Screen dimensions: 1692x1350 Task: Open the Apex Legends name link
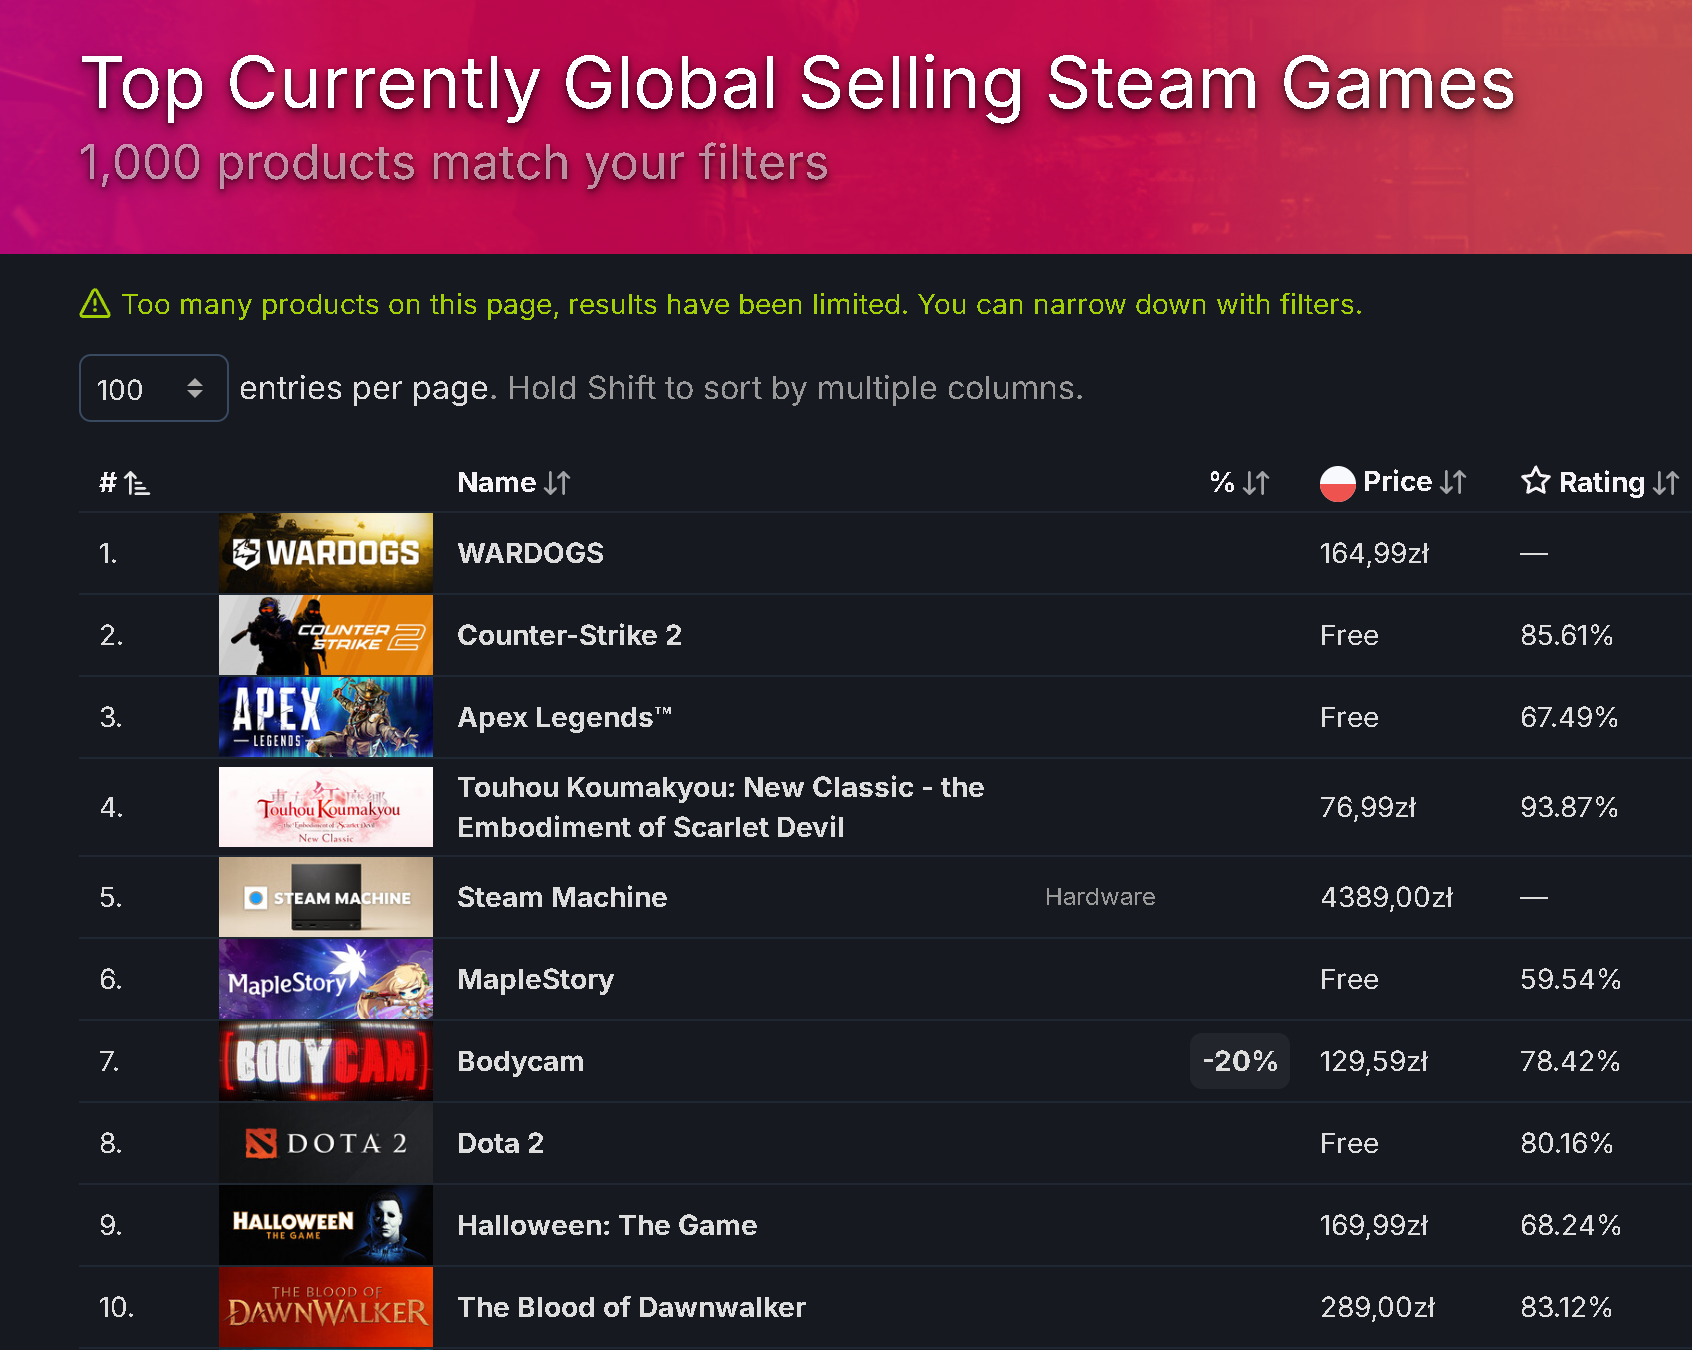tap(564, 717)
